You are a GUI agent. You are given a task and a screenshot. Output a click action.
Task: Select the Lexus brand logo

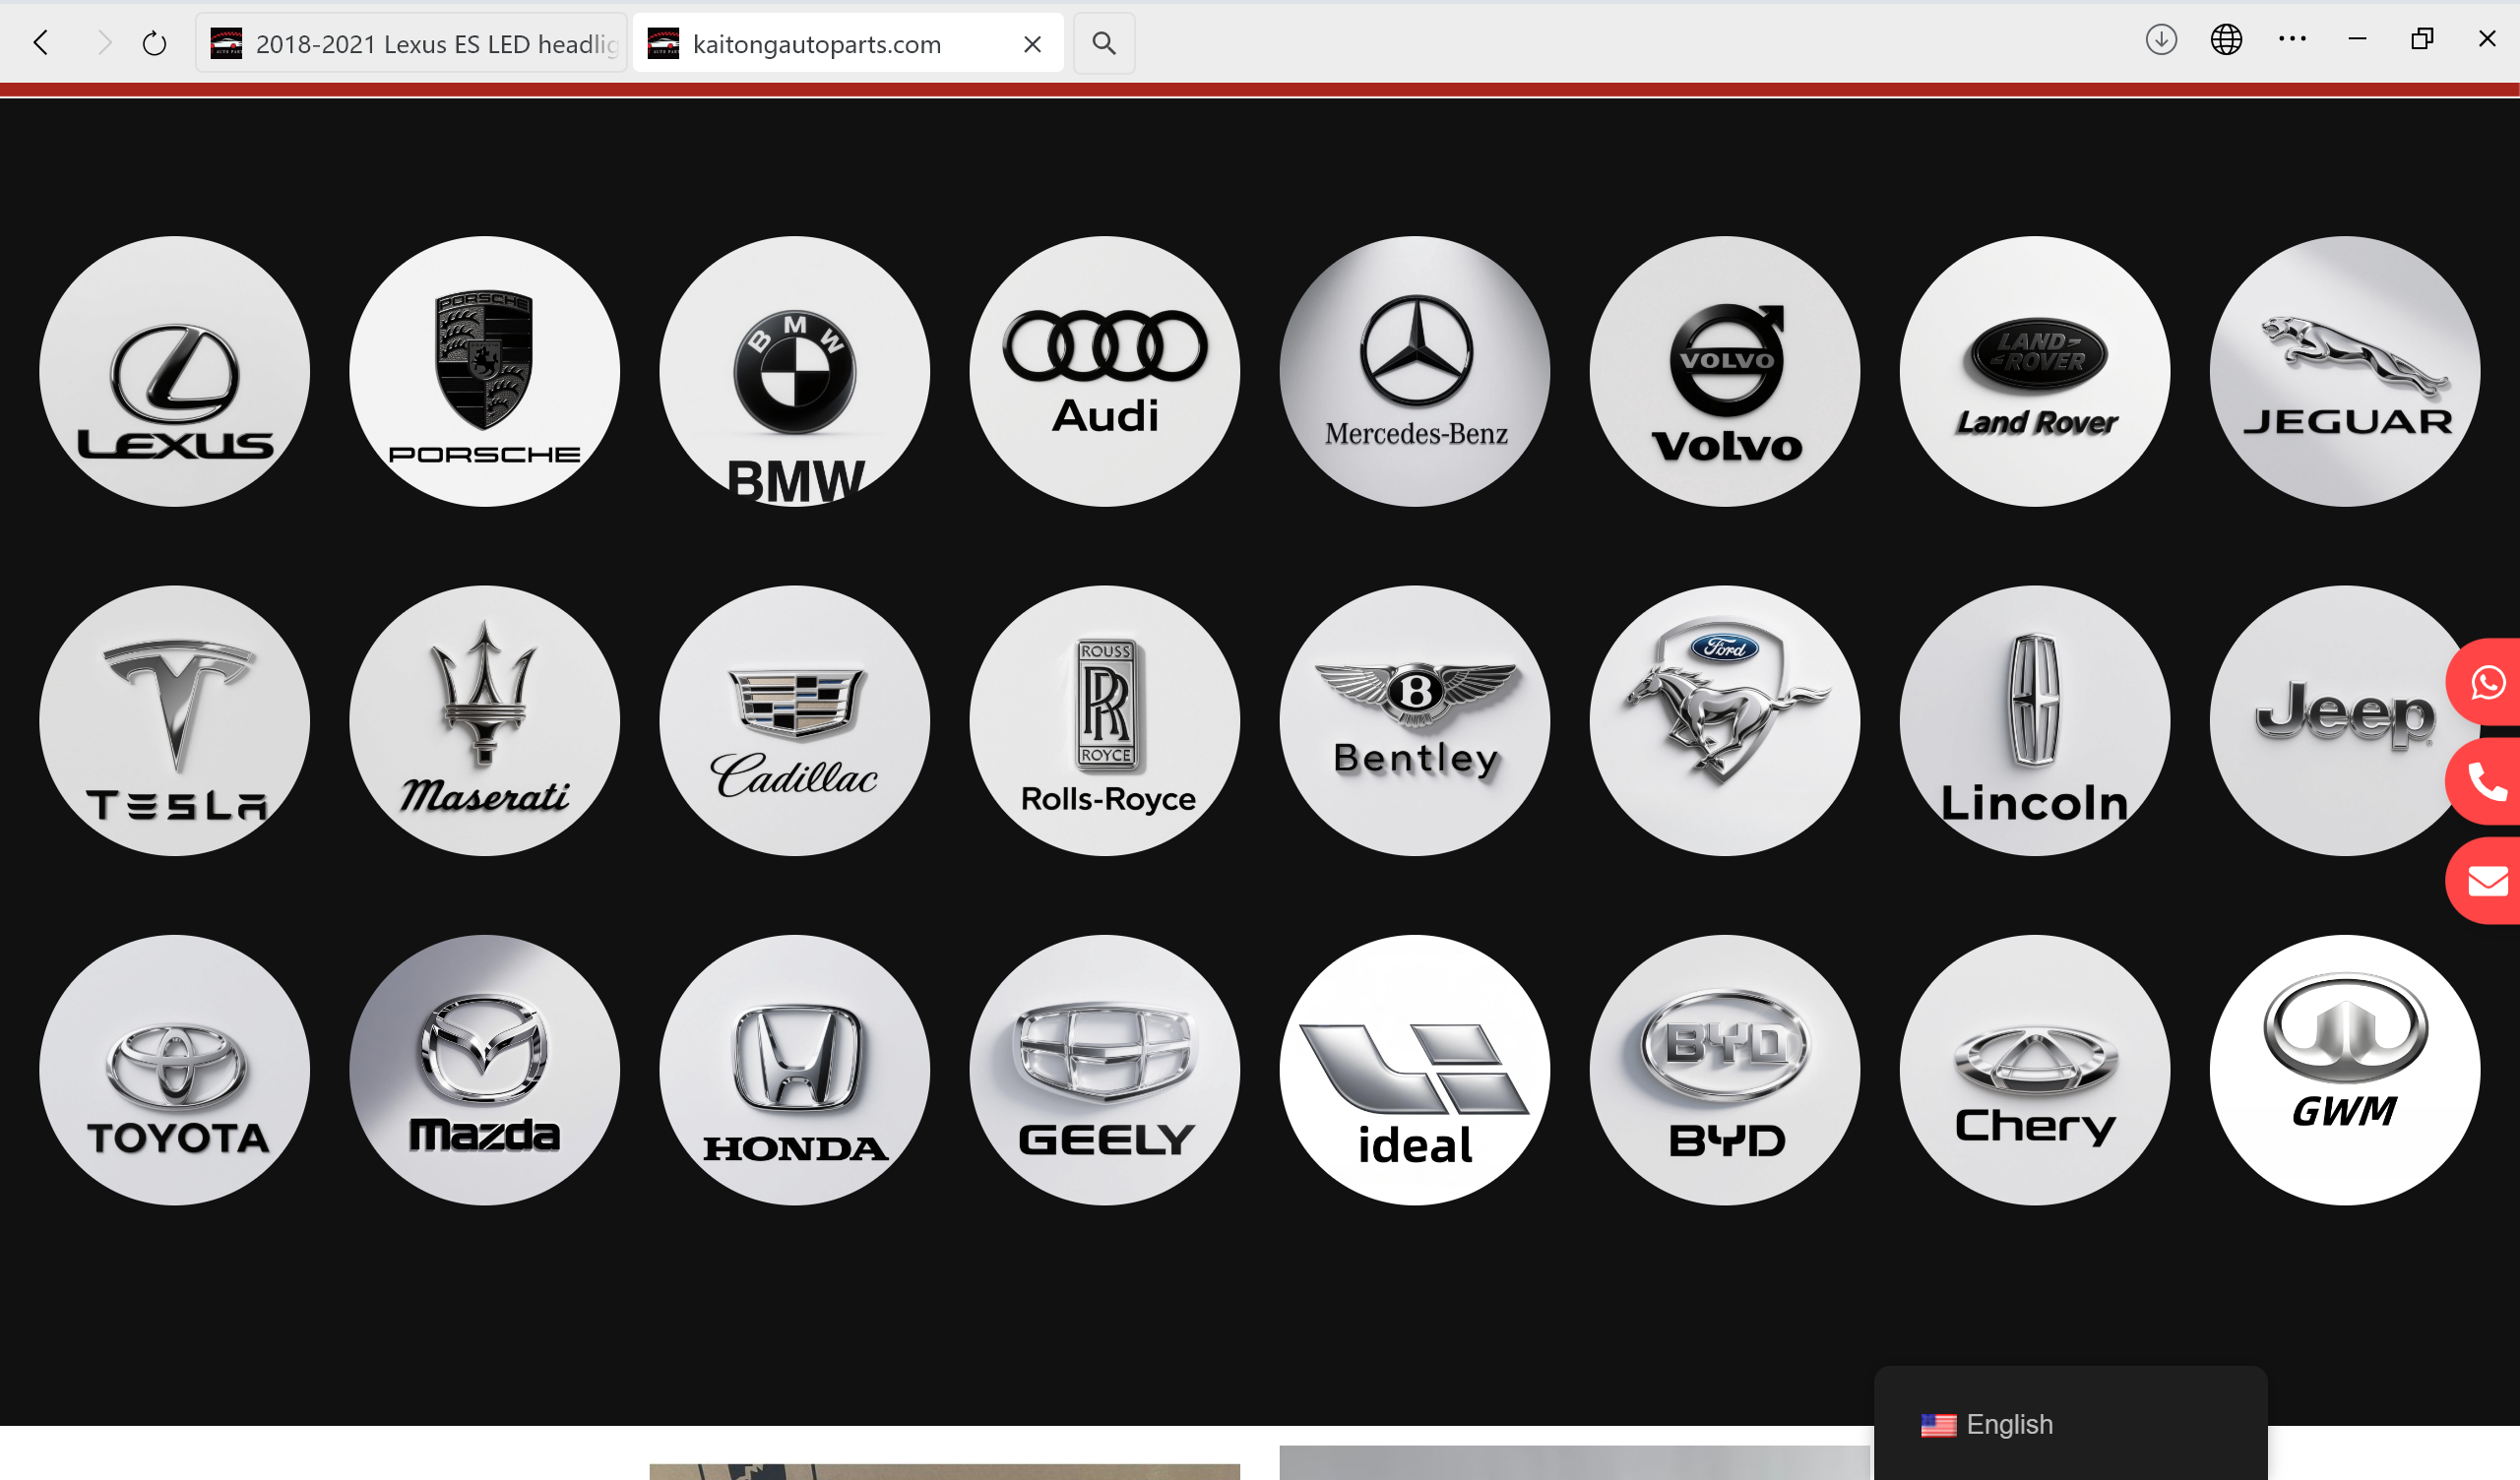pyautogui.click(x=175, y=371)
